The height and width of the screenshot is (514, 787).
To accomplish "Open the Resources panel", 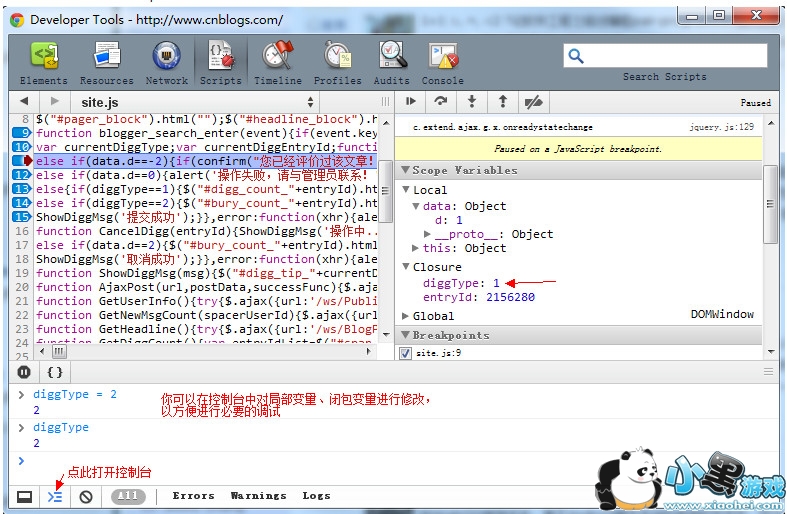I will [106, 62].
